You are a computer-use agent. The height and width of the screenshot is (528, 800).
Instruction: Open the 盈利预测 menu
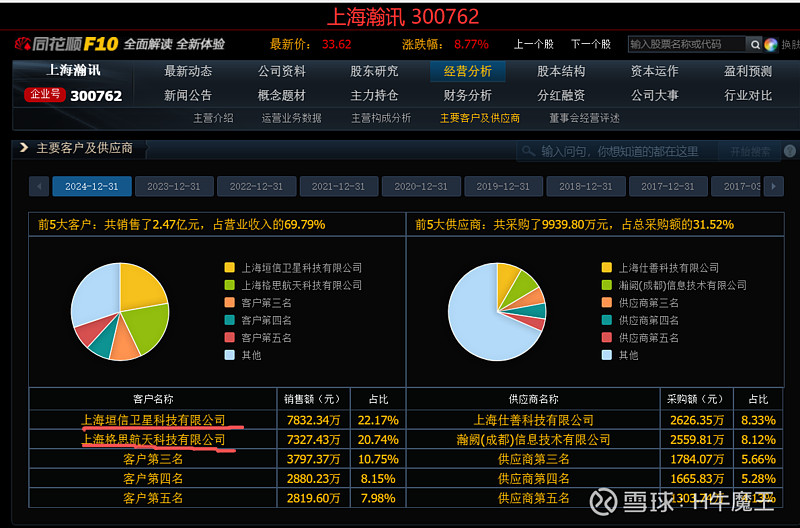748,71
